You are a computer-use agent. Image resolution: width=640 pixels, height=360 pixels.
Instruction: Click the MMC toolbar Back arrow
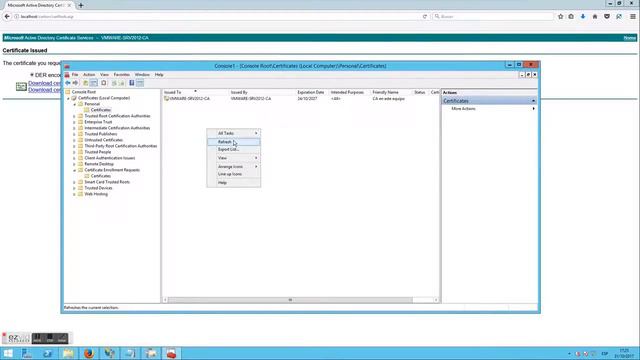point(68,83)
